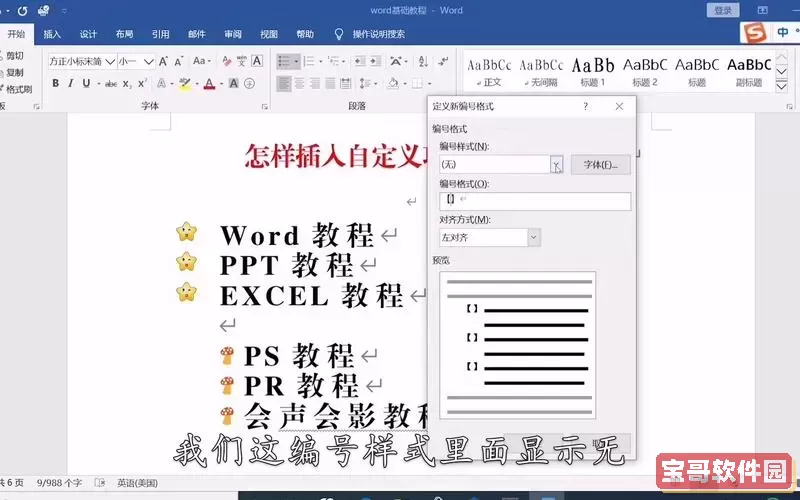Switch to the 设计 tab
800x500 pixels.
click(88, 34)
